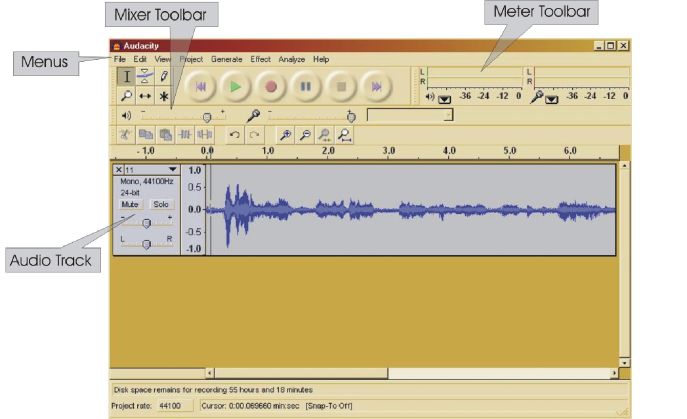Open the View menu
Screen dimensions: 687x419
(x=163, y=59)
